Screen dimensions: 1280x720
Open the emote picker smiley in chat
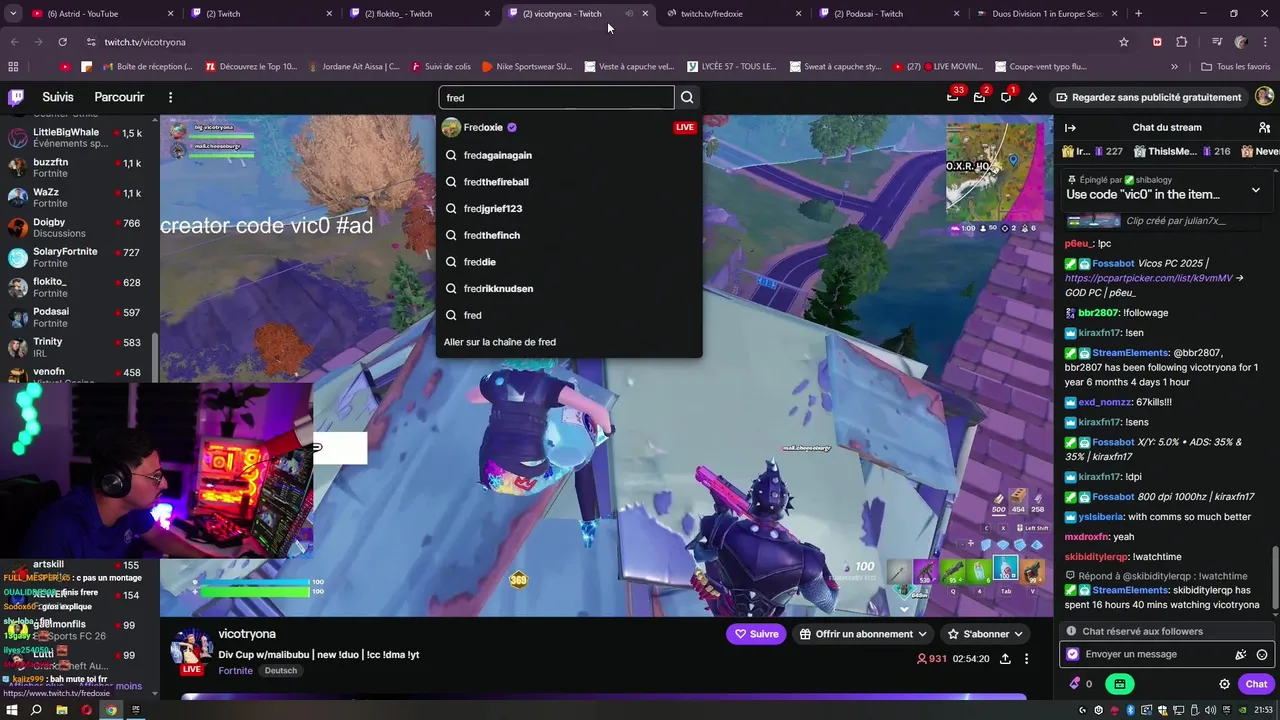pos(1262,654)
